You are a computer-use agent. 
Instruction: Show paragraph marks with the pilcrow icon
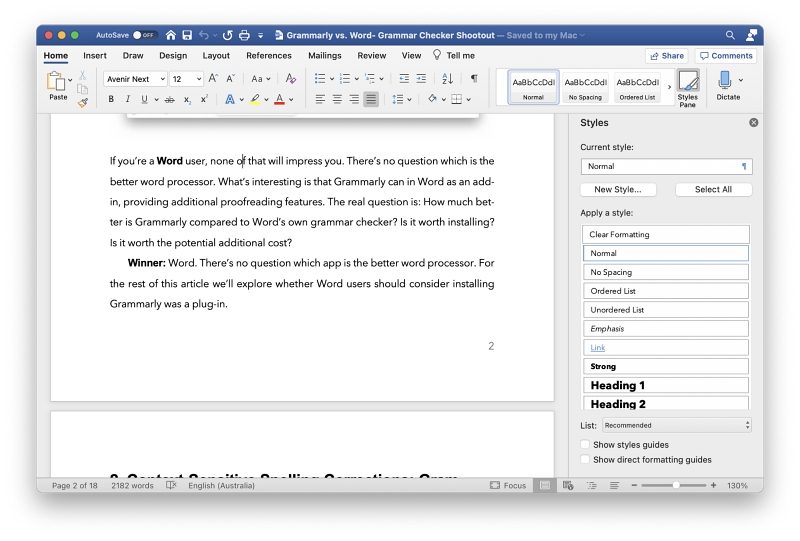tap(474, 78)
